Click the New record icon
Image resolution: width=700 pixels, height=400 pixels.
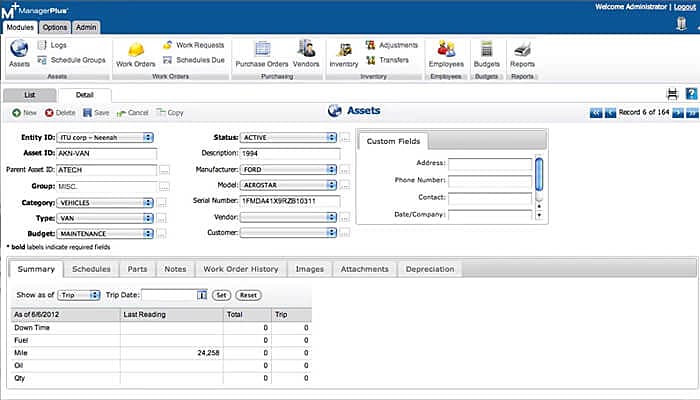[x=17, y=113]
